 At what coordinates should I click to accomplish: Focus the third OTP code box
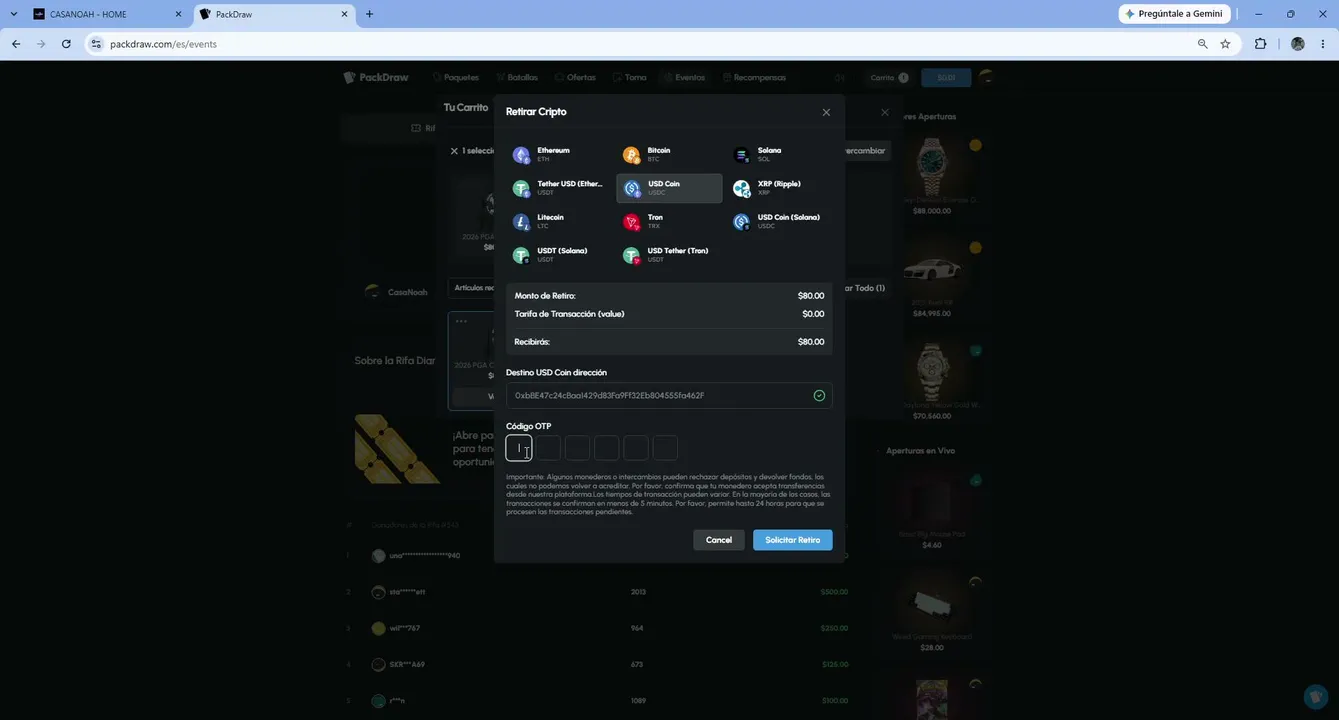[577, 448]
